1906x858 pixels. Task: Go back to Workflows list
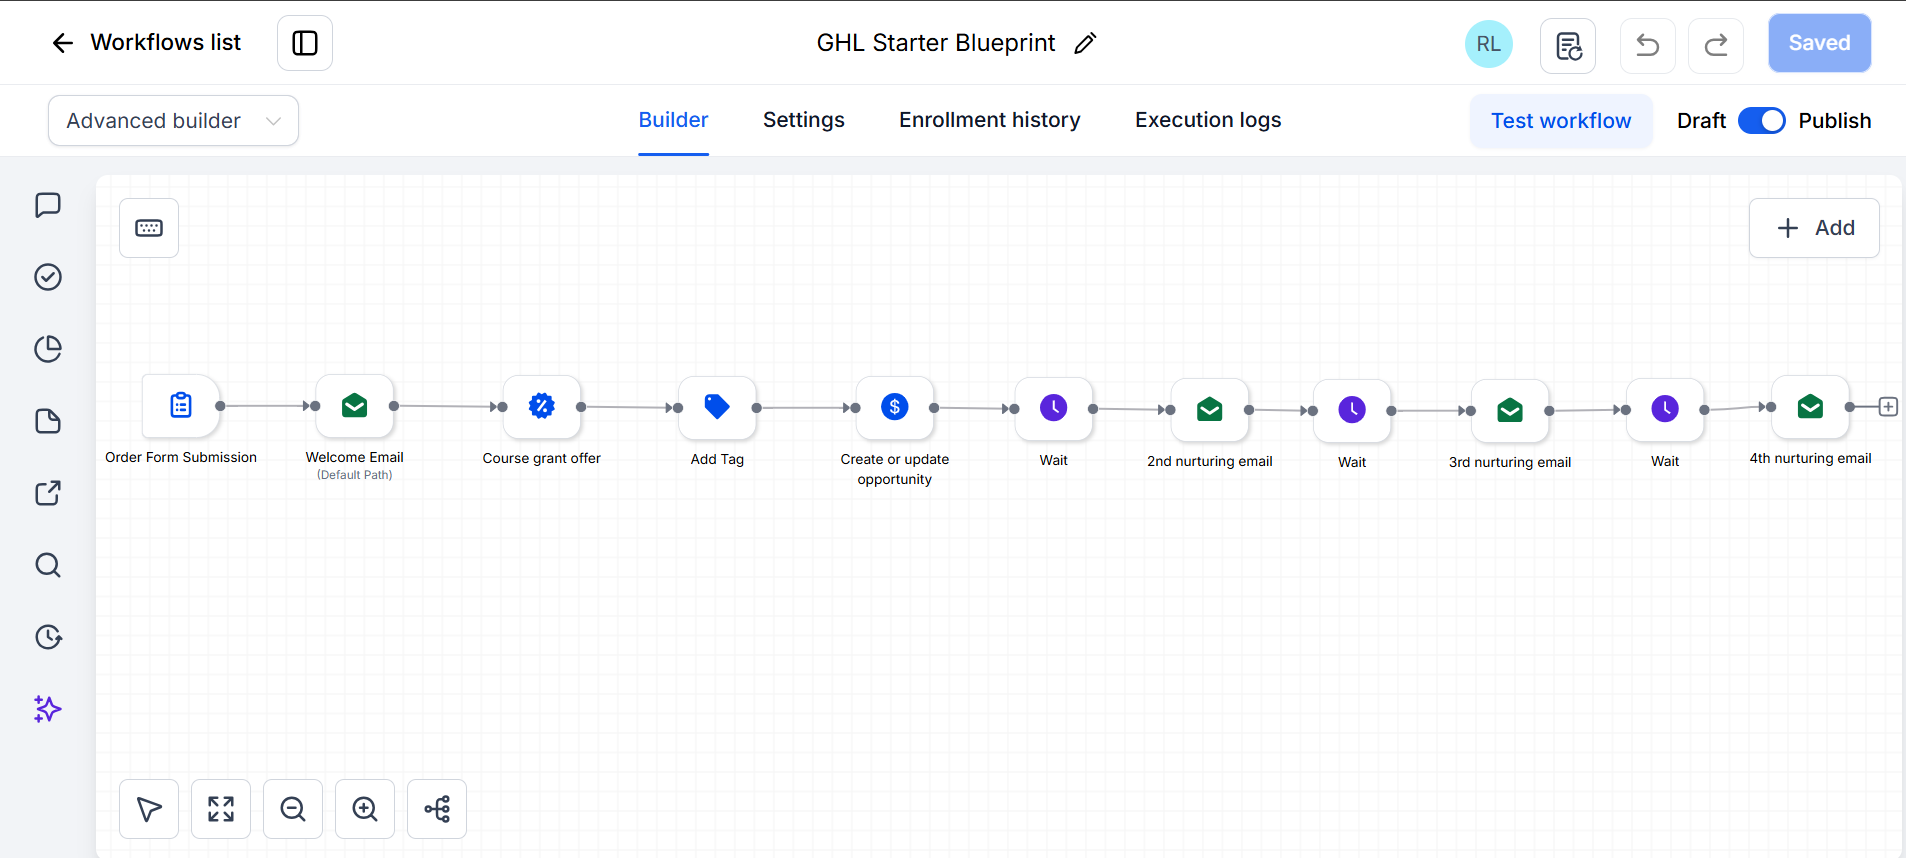[146, 43]
